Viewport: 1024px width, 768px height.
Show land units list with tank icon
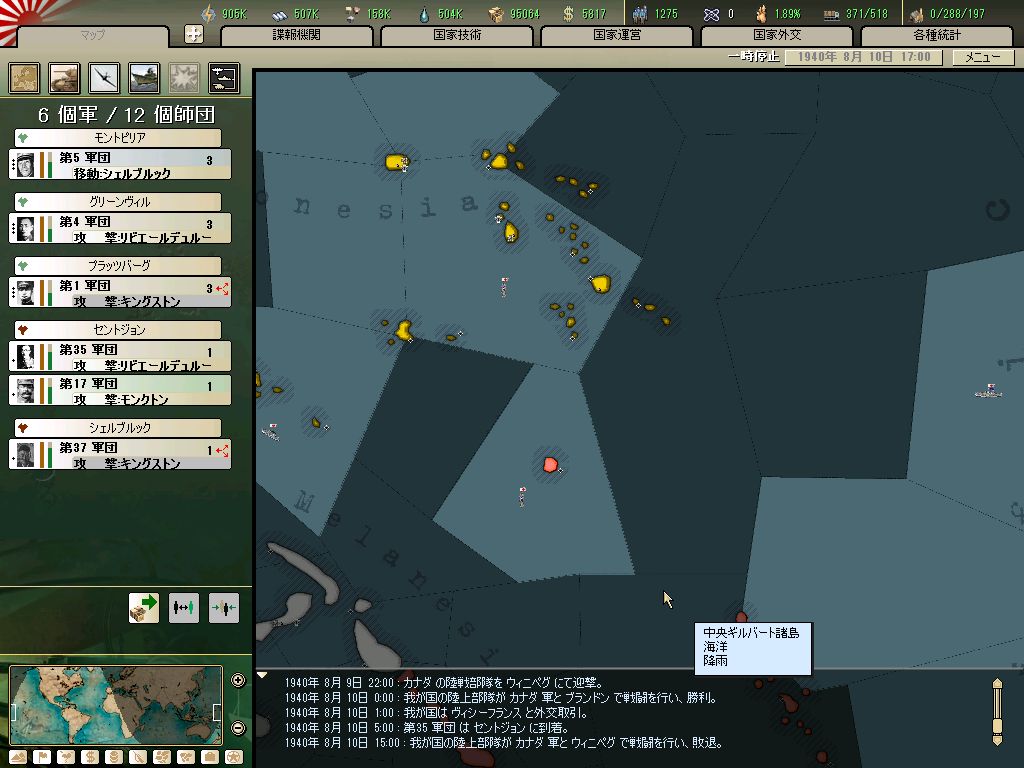pos(64,78)
